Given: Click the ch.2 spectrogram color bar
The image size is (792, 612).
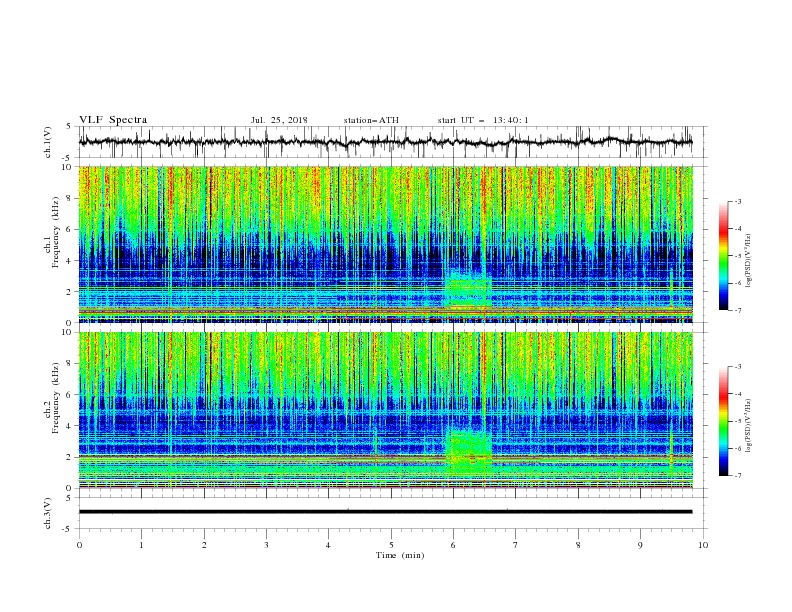Looking at the screenshot, I should (x=724, y=421).
